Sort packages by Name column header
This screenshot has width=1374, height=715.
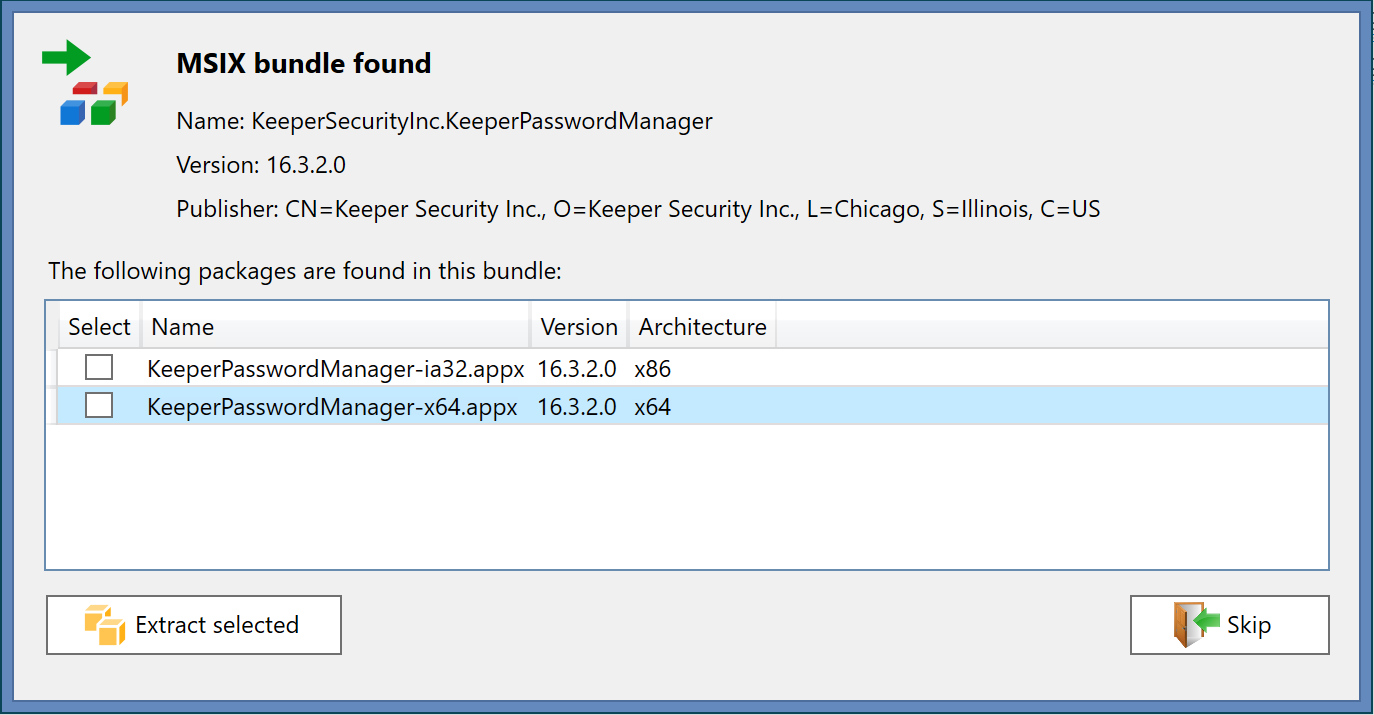pos(183,327)
